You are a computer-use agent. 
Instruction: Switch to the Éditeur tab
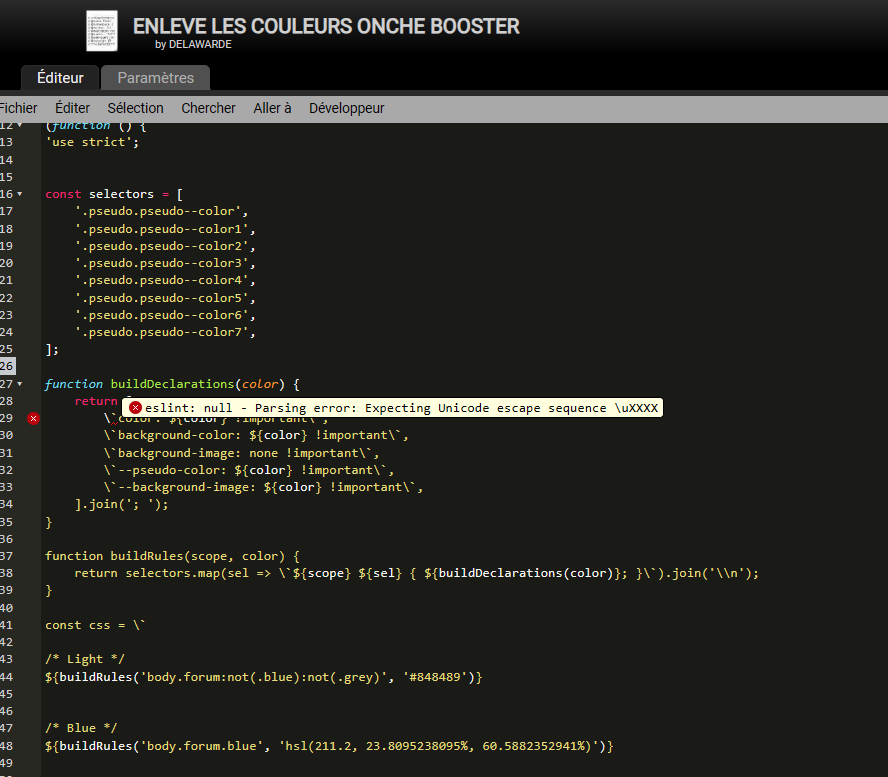pos(60,78)
